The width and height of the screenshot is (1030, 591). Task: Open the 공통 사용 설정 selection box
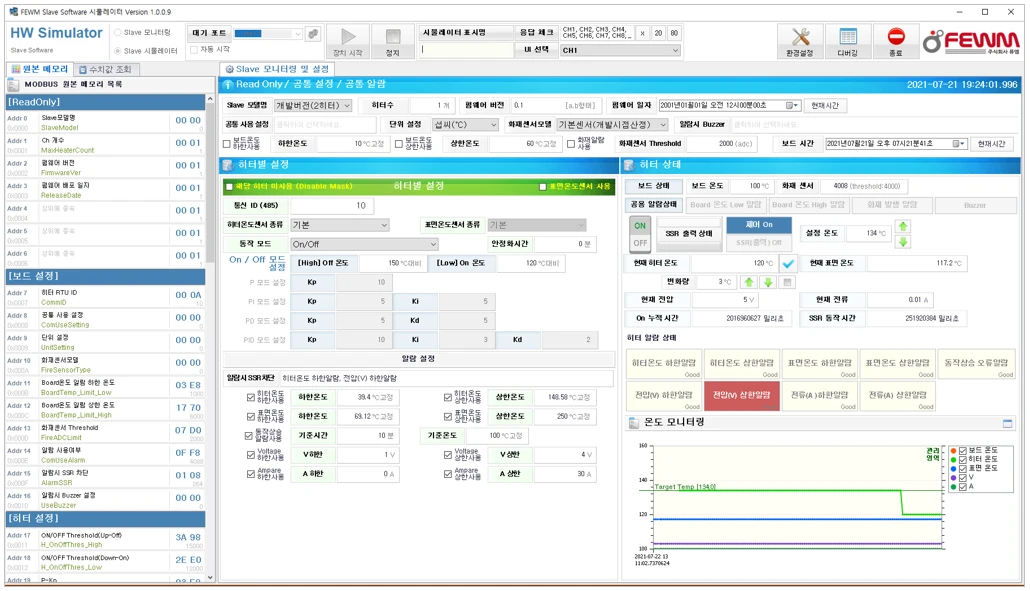pos(325,124)
